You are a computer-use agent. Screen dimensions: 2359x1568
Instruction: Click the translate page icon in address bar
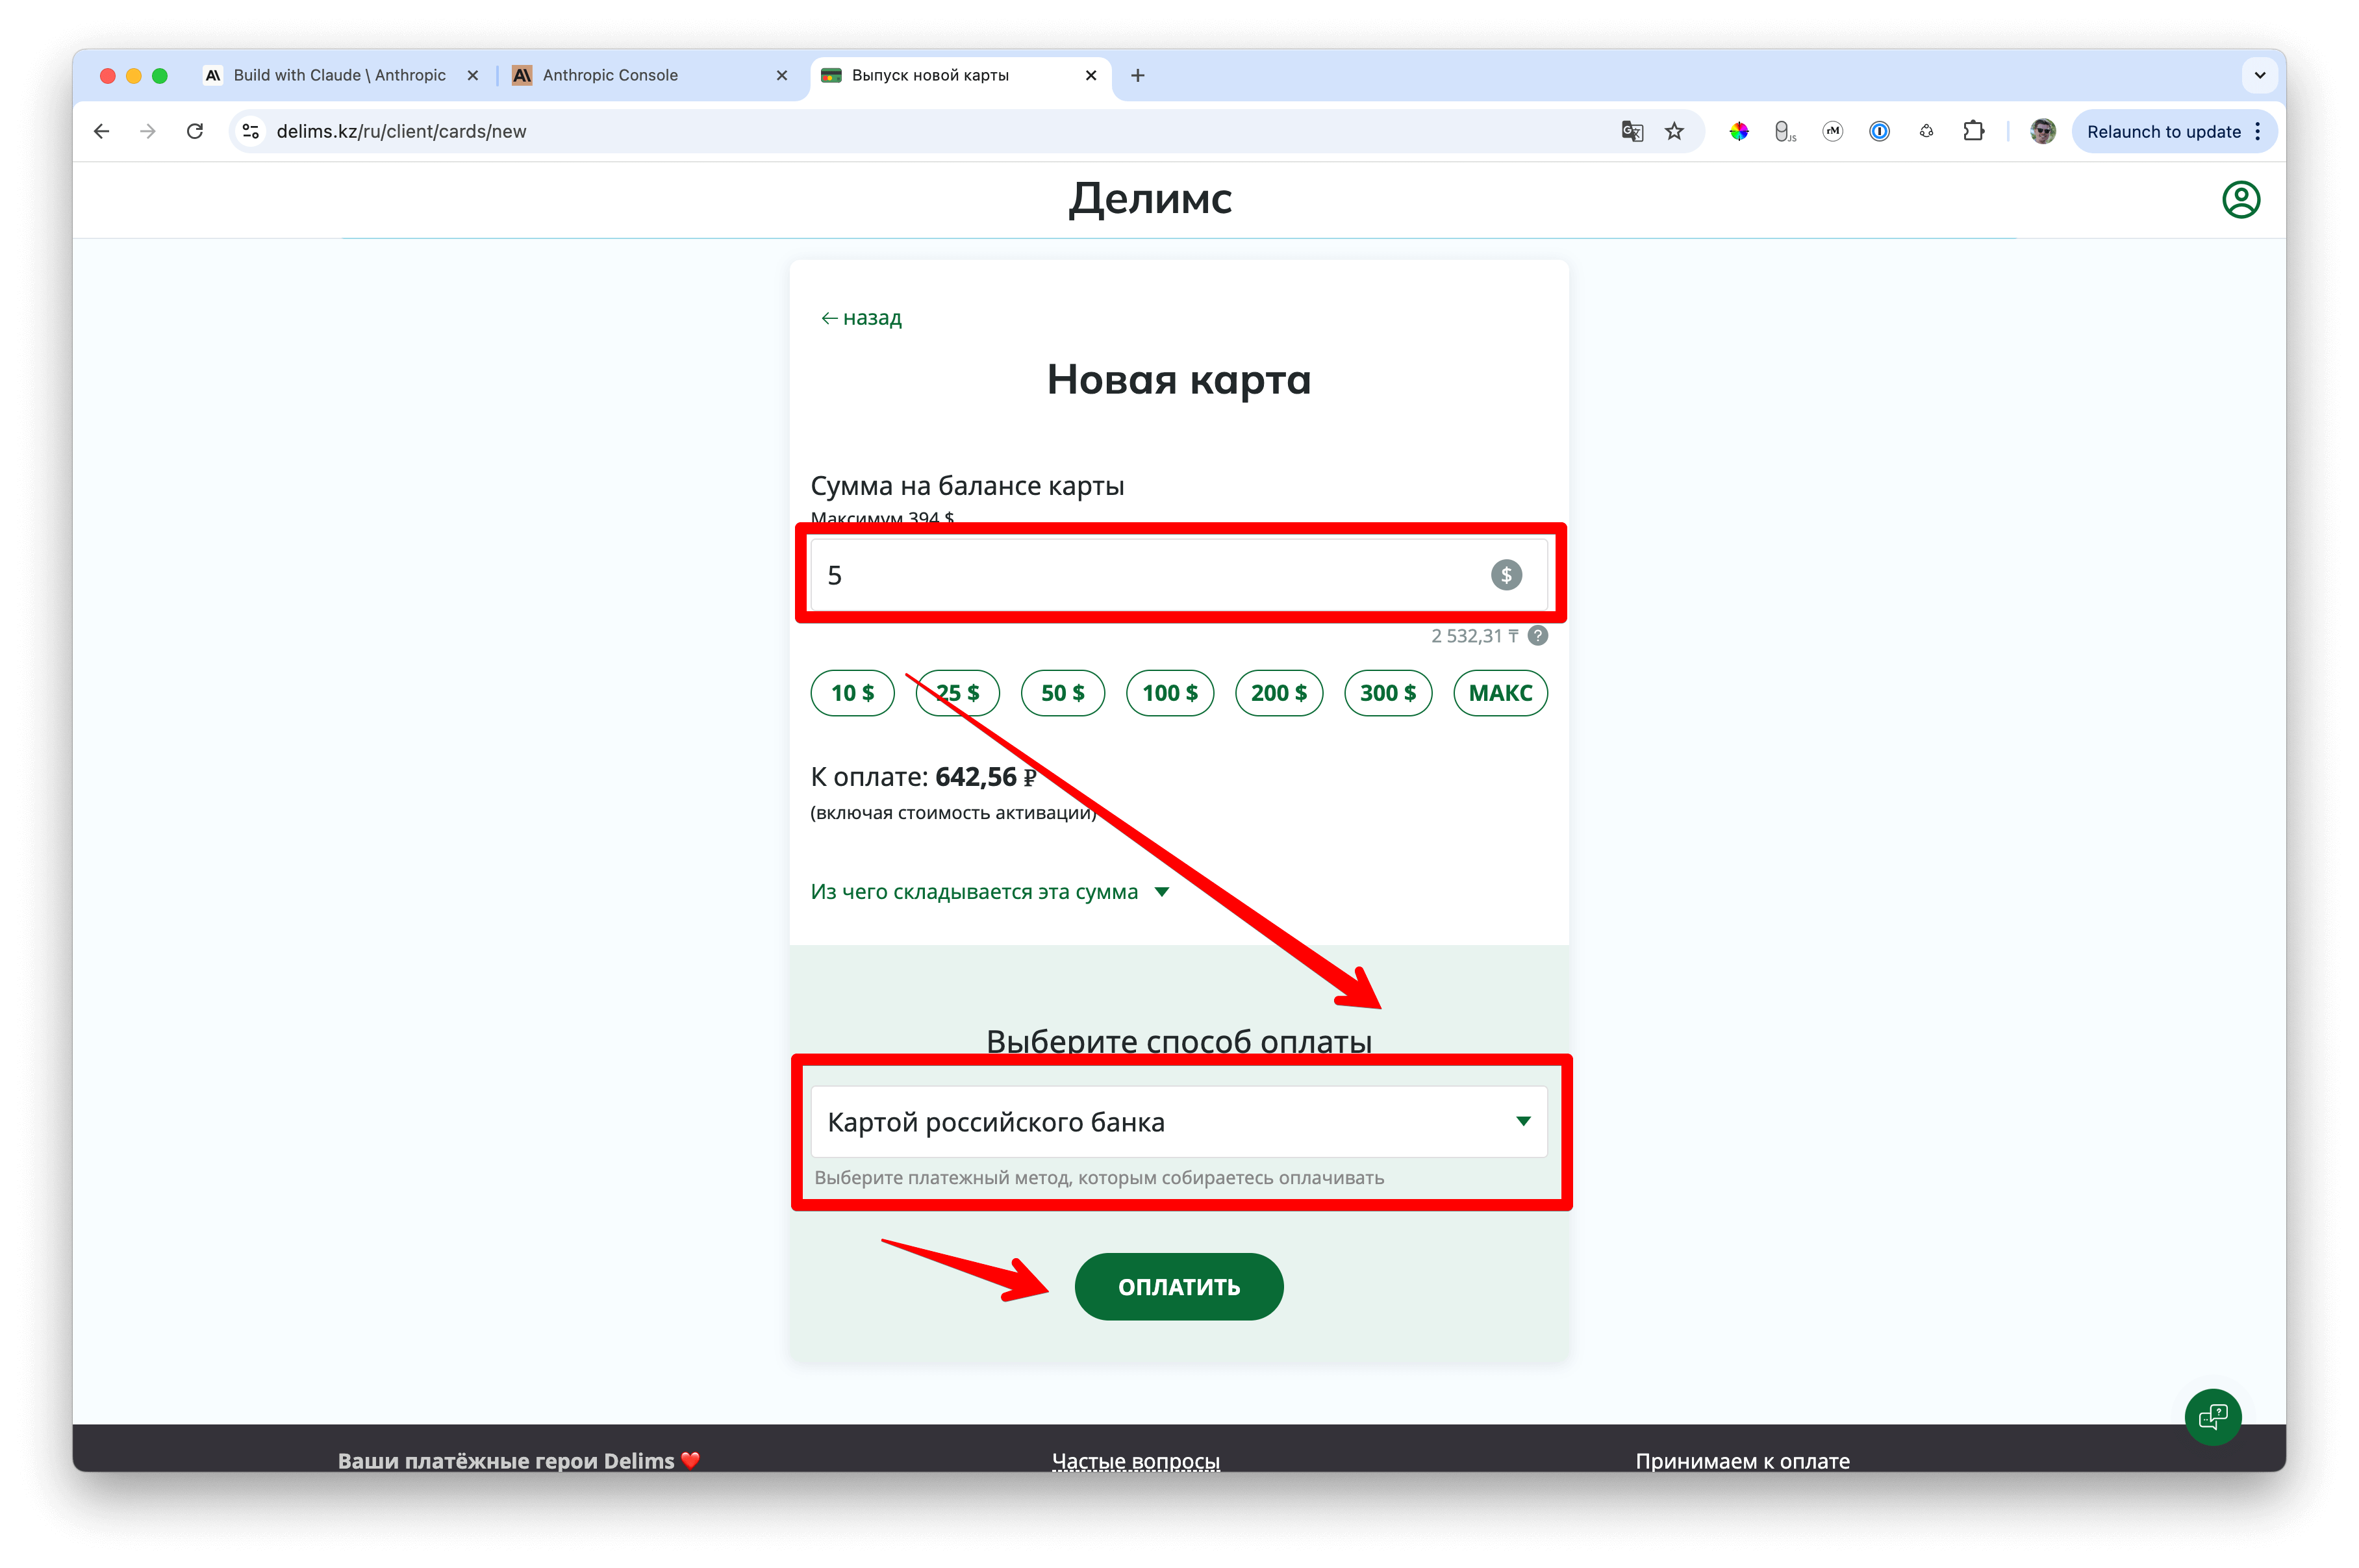(1632, 131)
